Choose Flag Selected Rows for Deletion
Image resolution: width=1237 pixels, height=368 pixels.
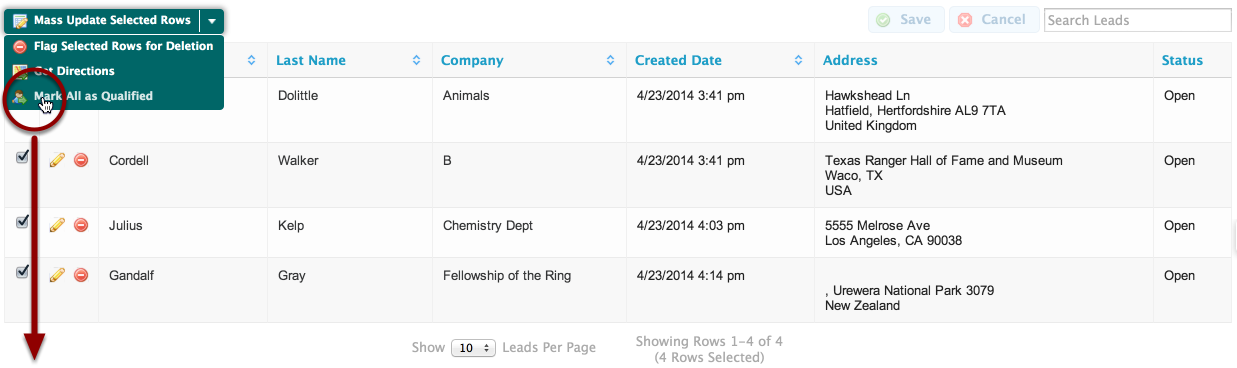pyautogui.click(x=113, y=46)
